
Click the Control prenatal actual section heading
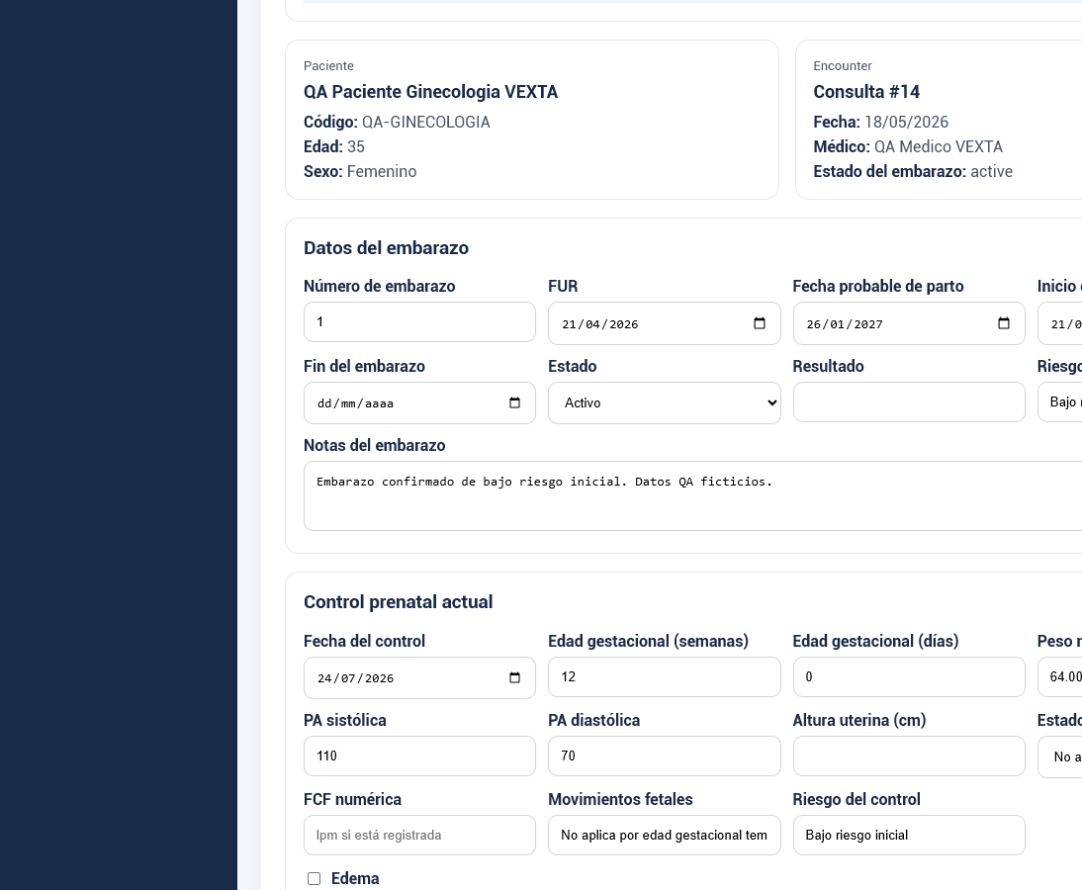(398, 602)
